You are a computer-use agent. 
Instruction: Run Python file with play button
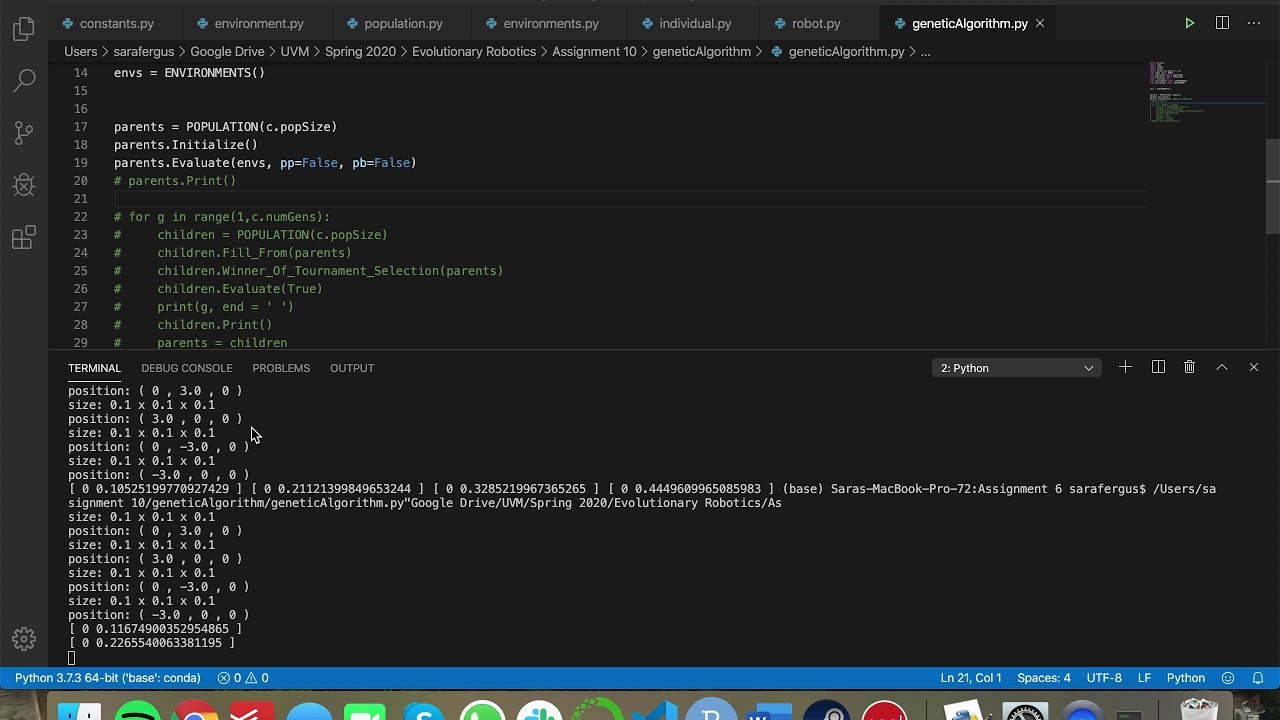1189,23
